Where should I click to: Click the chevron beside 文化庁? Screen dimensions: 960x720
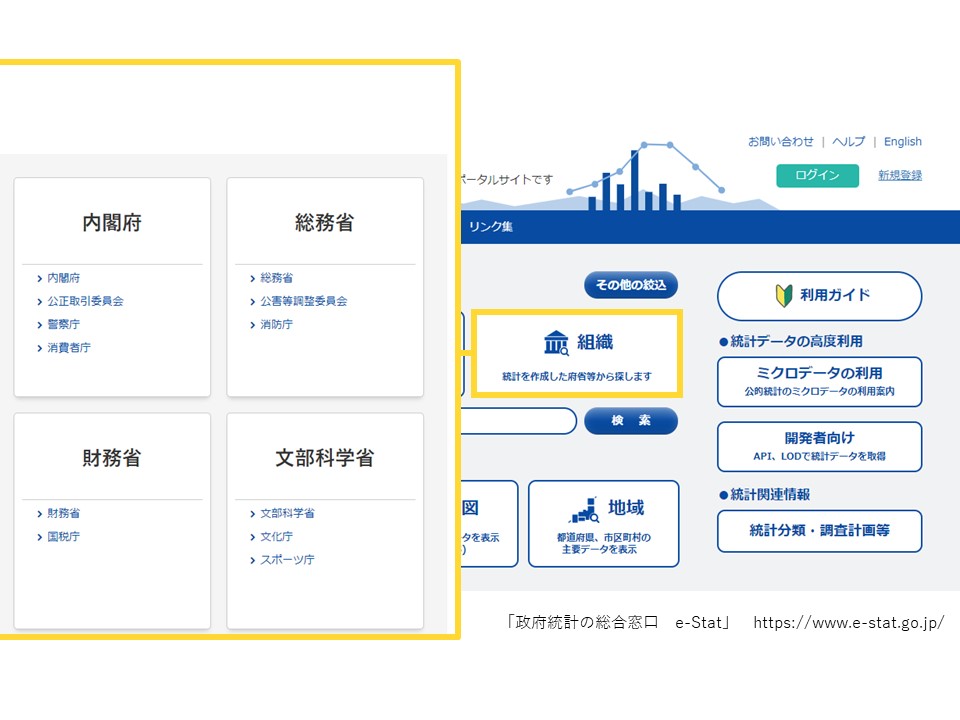(252, 537)
